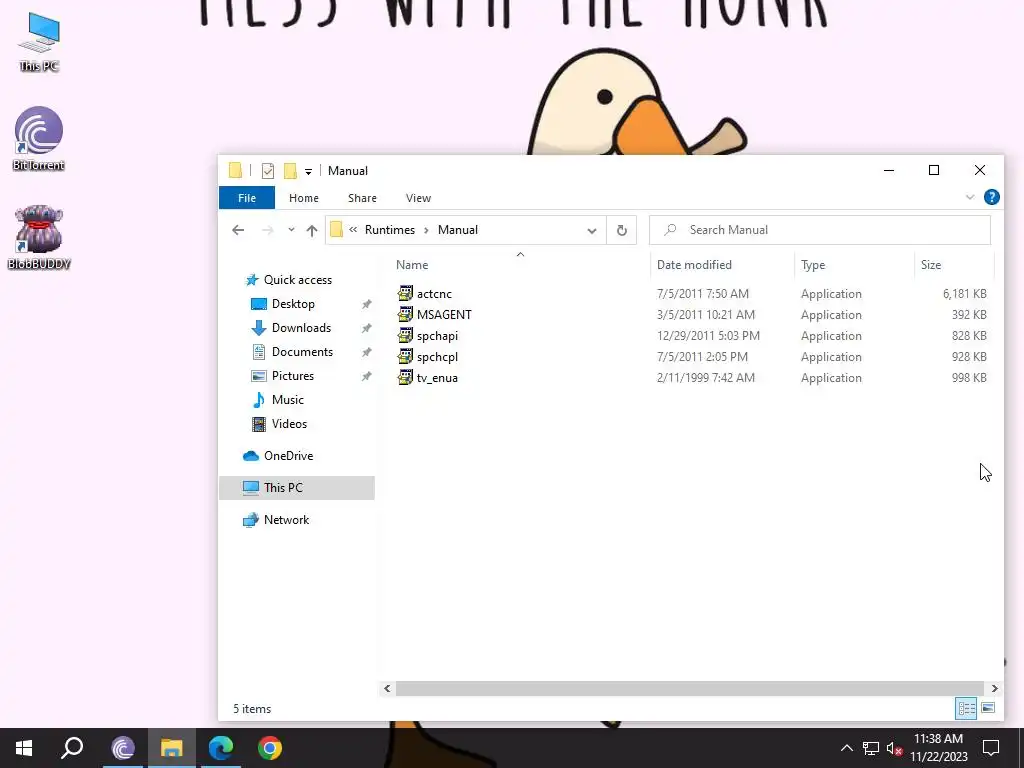This screenshot has width=1024, height=768.
Task: Click the horizontal scrollbar left arrow
Action: click(x=387, y=688)
